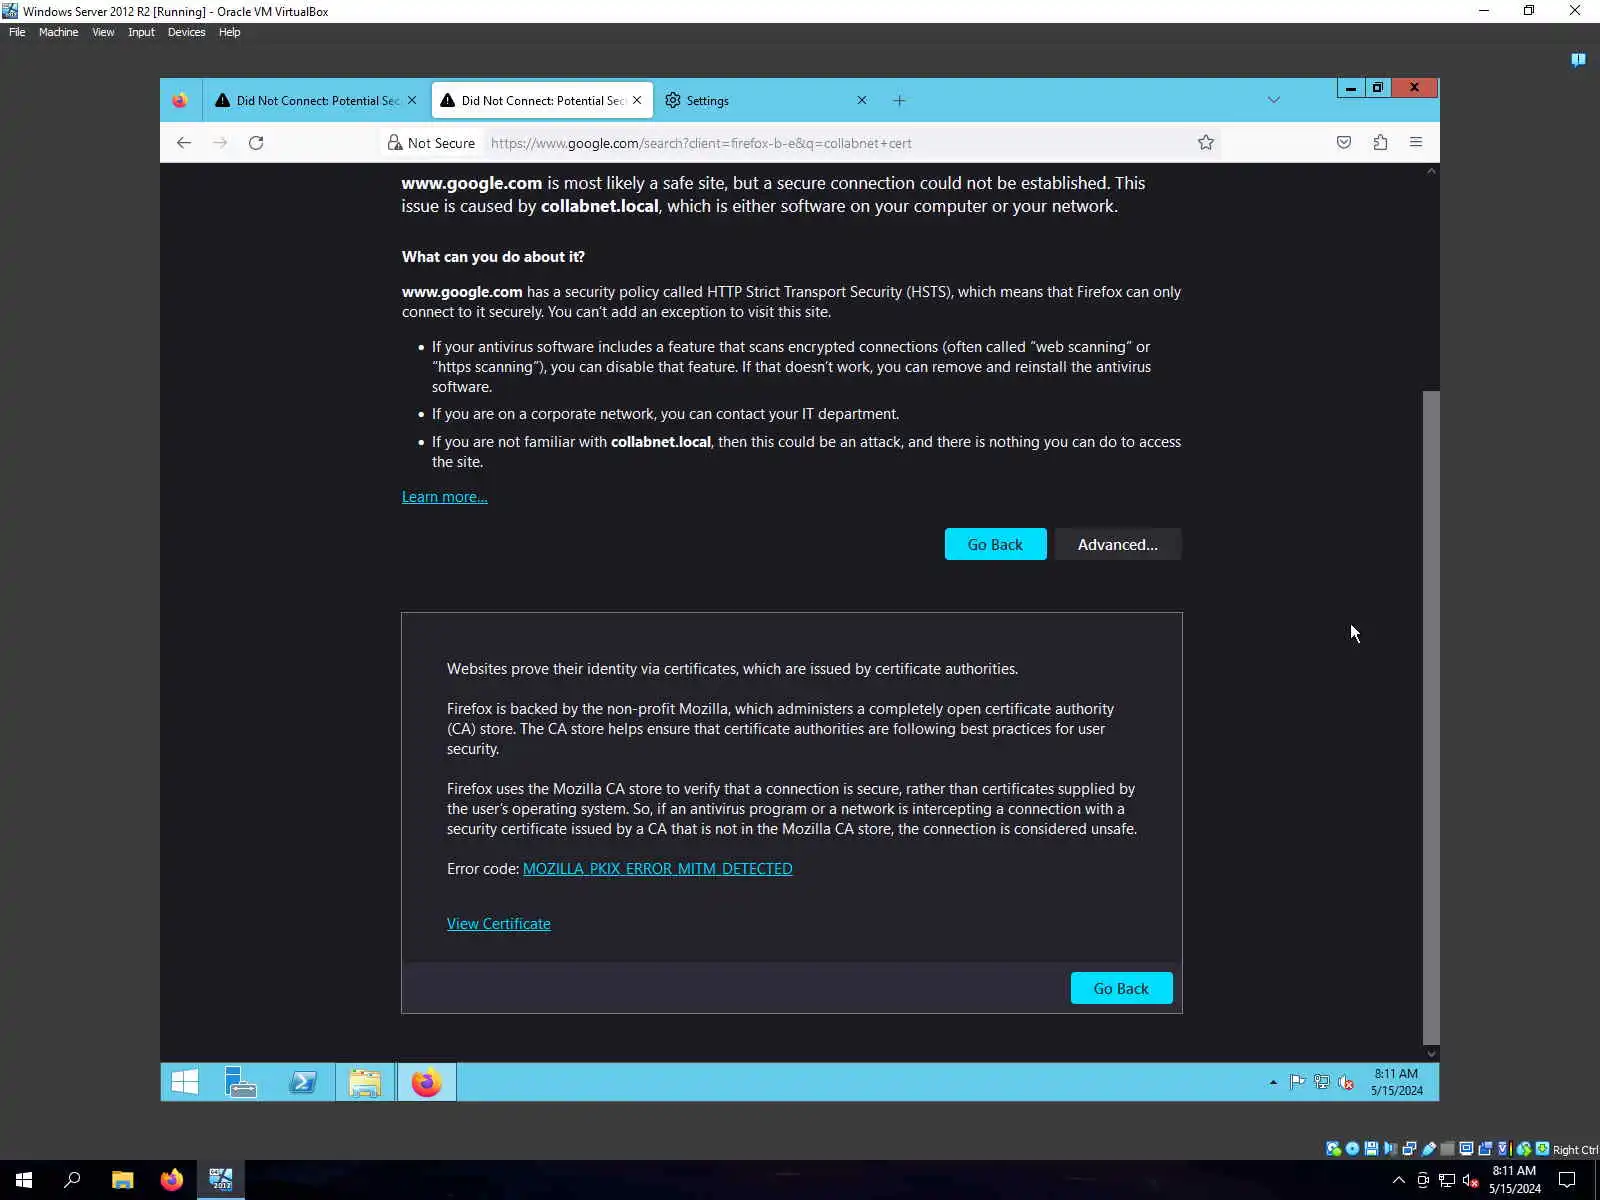Click host Firefox taskbar icon
The height and width of the screenshot is (1200, 1600).
click(172, 1180)
